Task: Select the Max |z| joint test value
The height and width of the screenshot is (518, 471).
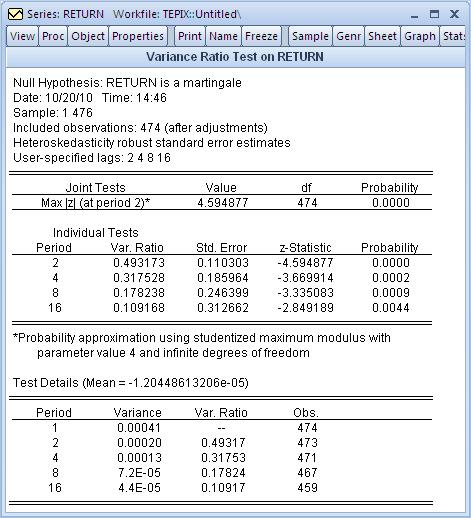Action: pyautogui.click(x=223, y=203)
